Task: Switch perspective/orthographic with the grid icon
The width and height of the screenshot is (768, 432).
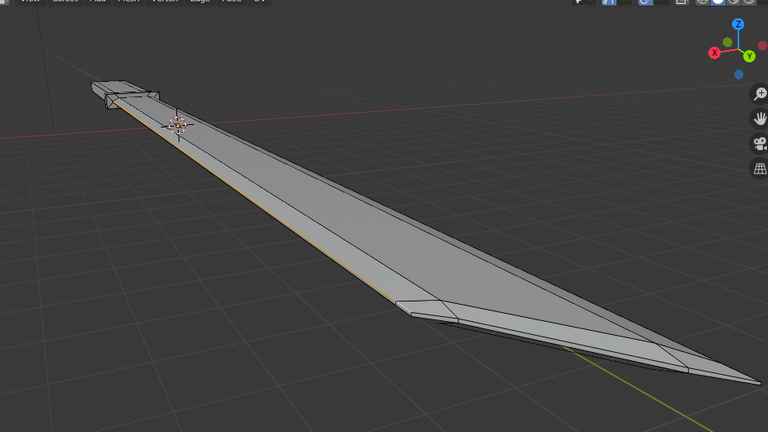Action: 759,169
